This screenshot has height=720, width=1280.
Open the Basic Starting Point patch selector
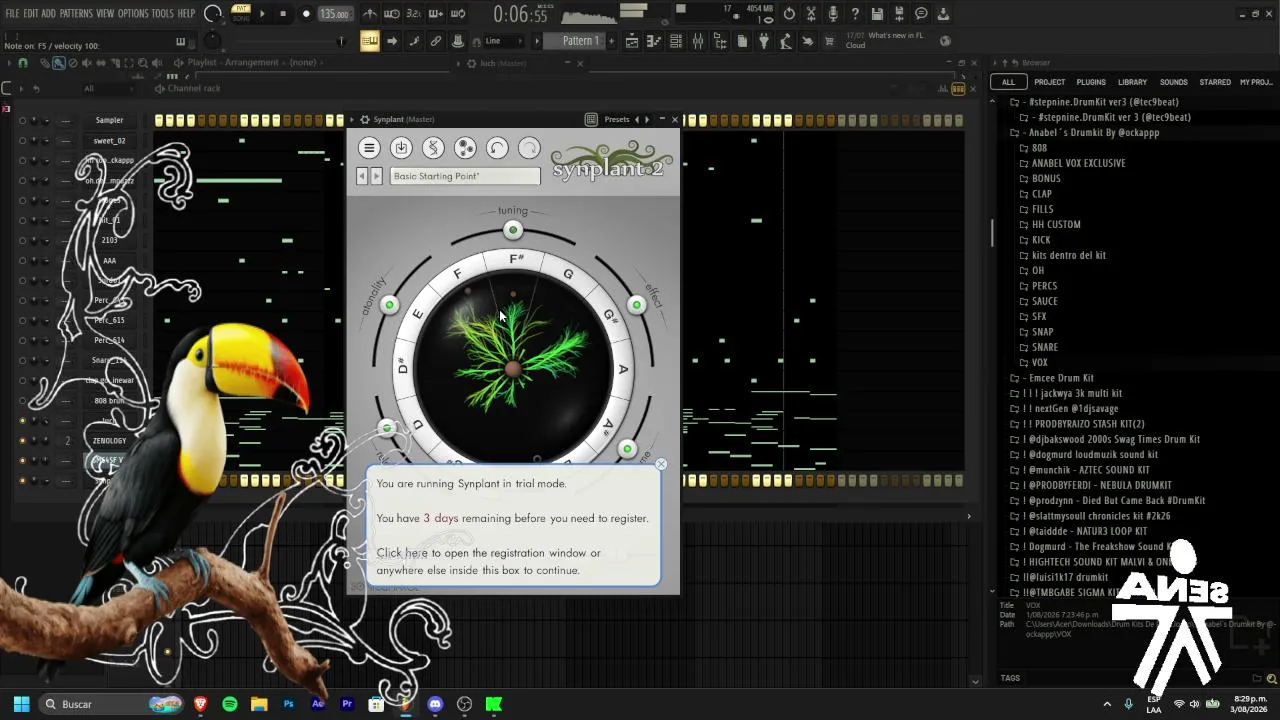(x=465, y=176)
